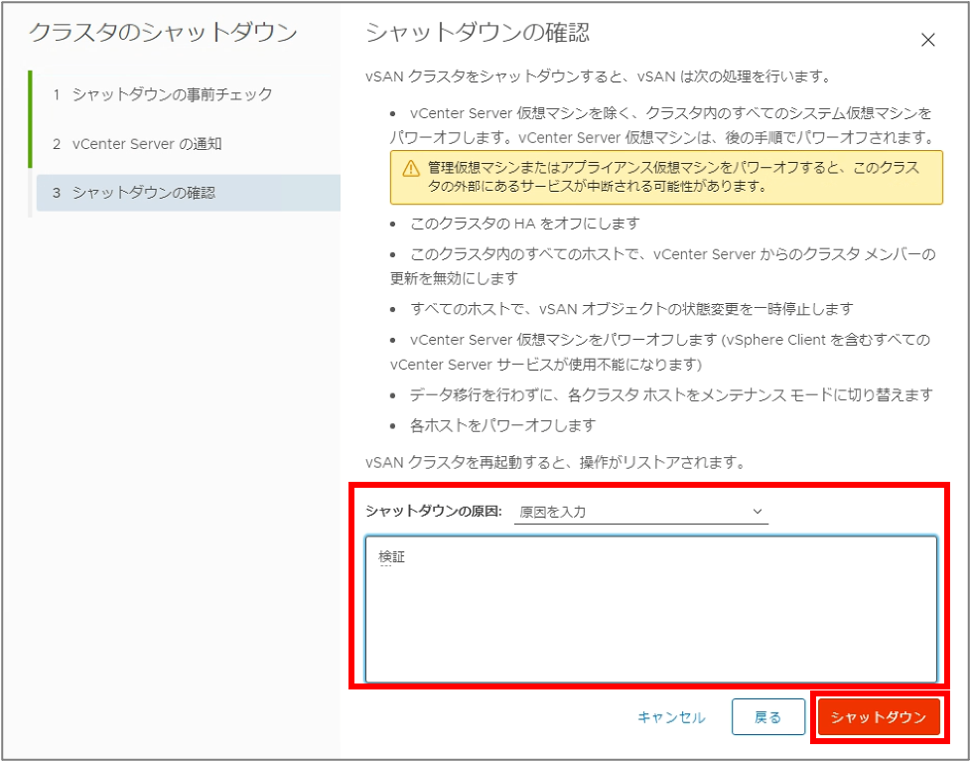This screenshot has height=761, width=971.
Task: Click the 戻る button
Action: pyautogui.click(x=767, y=717)
